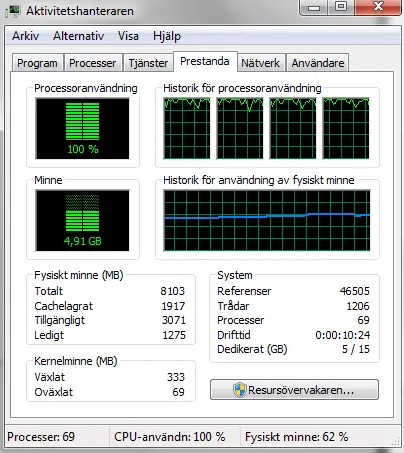The width and height of the screenshot is (404, 453).
Task: Click the Processoranvändning CPU meter showing 100 %
Action: pos(82,129)
